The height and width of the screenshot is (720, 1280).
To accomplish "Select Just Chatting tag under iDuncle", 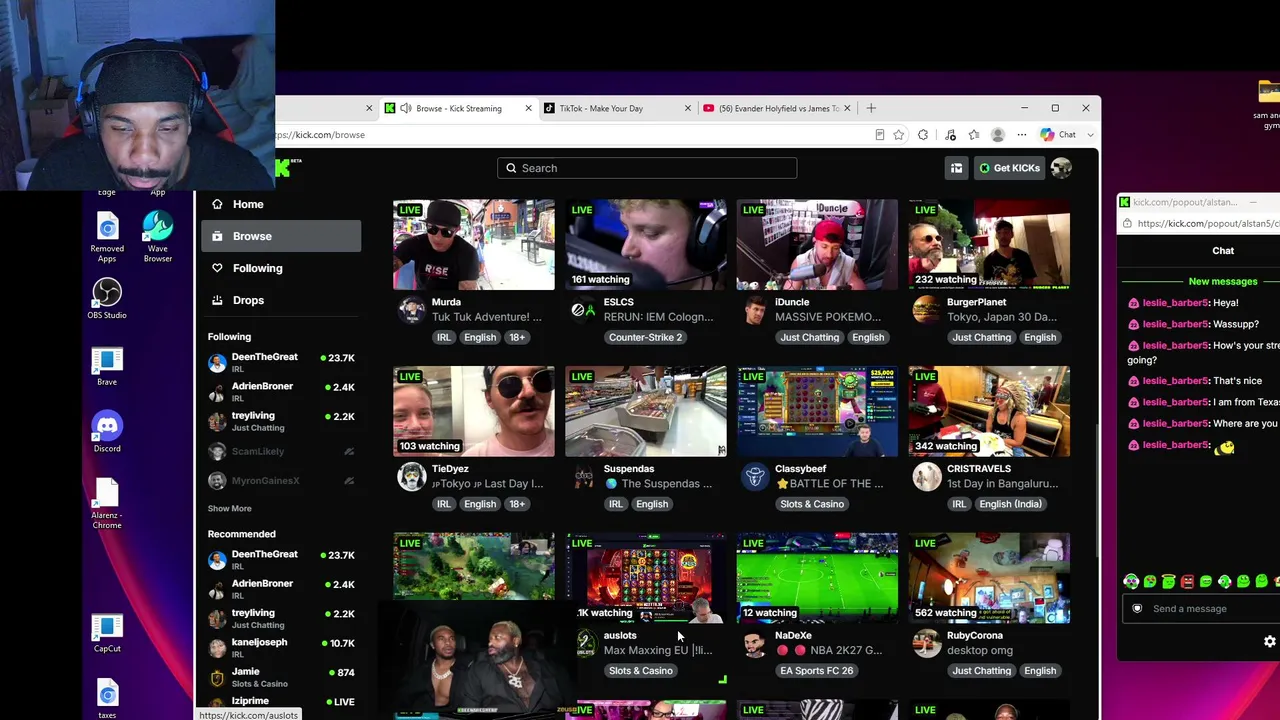I will coord(810,338).
